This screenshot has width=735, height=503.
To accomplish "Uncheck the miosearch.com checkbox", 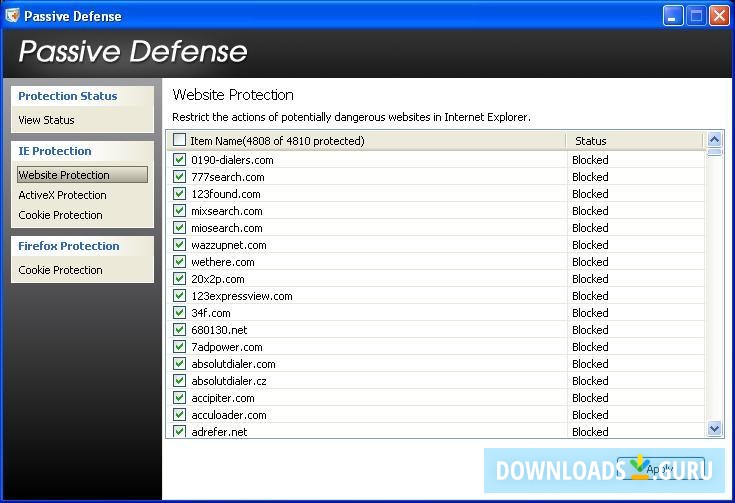I will 179,227.
